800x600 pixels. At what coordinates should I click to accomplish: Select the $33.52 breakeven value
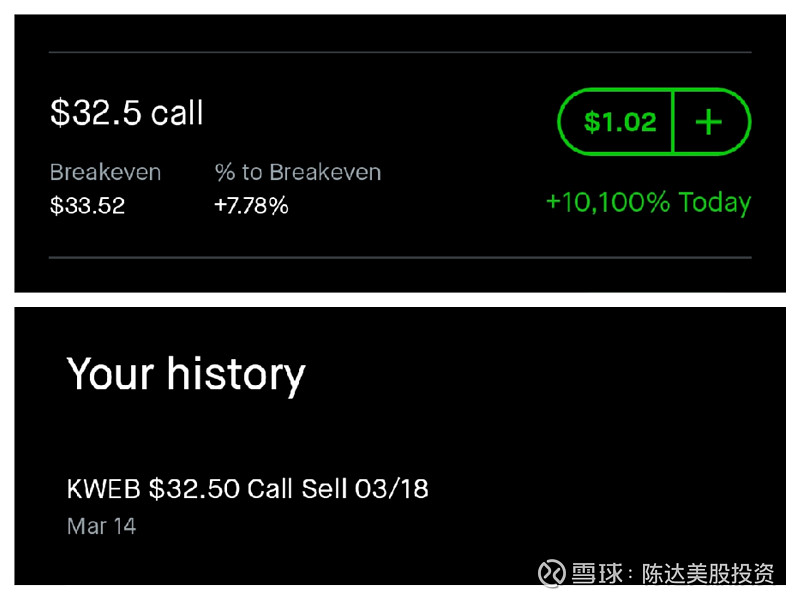pos(87,206)
